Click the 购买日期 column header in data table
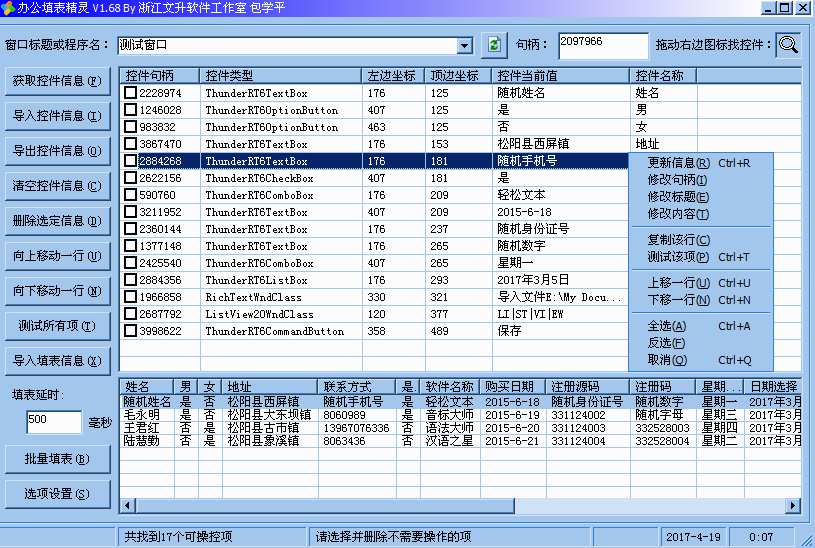Screen dimensions: 815x548 (512, 387)
